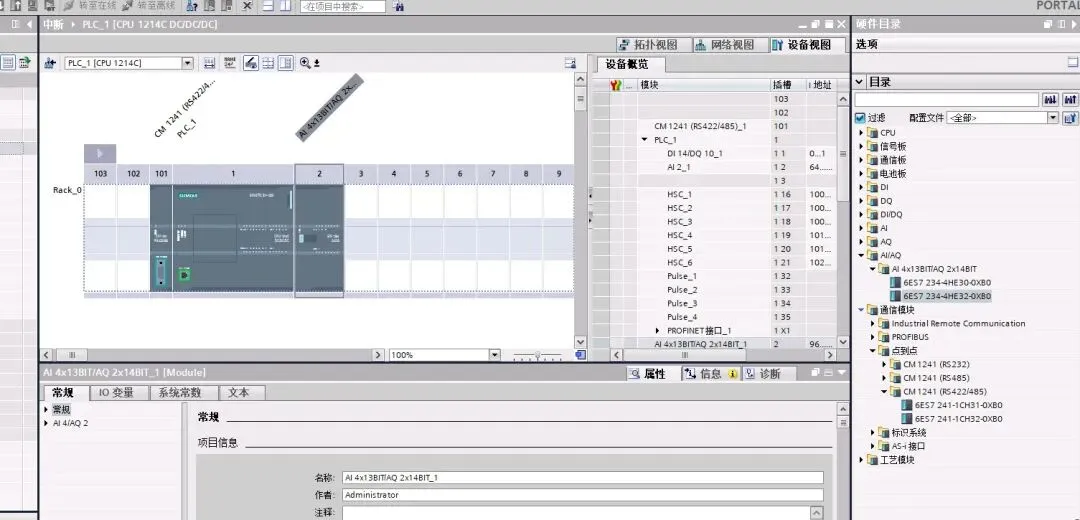Click the 作者 author input field

tap(582, 495)
